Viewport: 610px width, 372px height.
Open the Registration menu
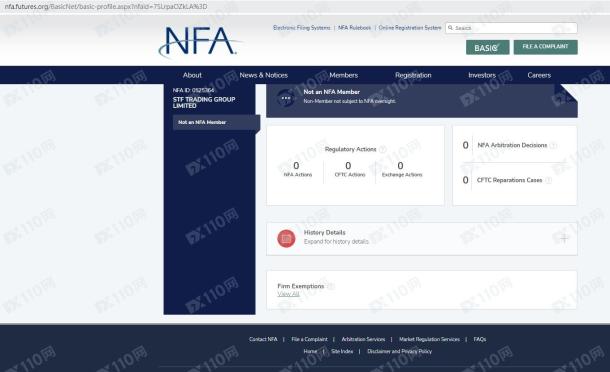(413, 75)
